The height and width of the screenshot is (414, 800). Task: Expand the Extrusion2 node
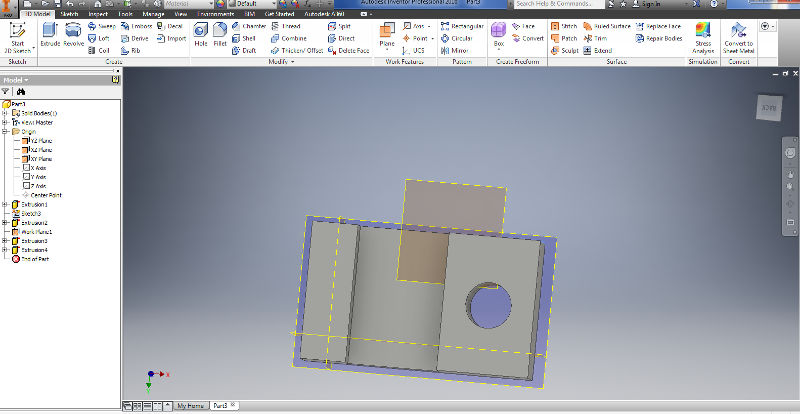[5, 223]
